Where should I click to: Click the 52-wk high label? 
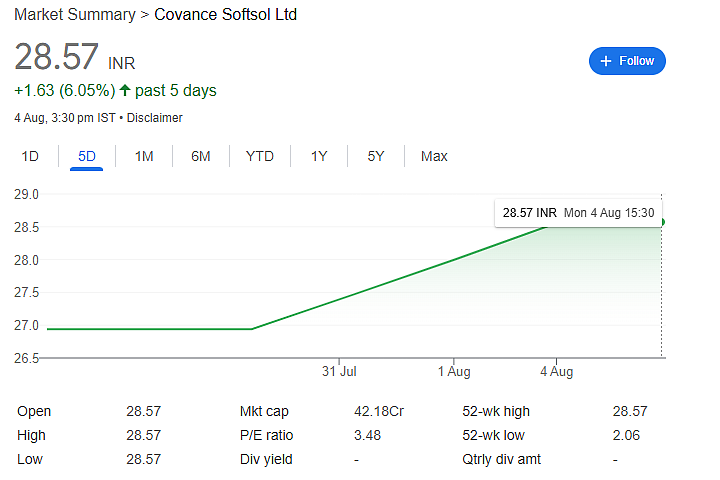click(496, 412)
